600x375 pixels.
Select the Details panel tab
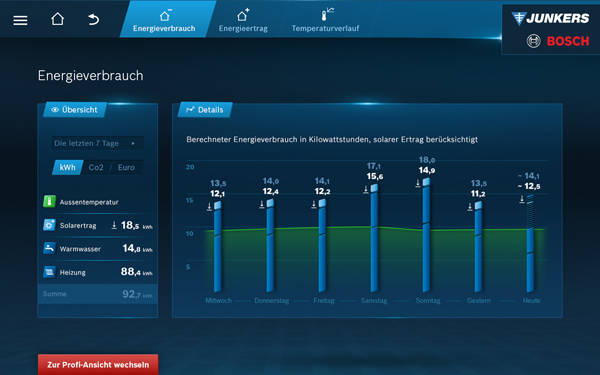[x=205, y=110]
